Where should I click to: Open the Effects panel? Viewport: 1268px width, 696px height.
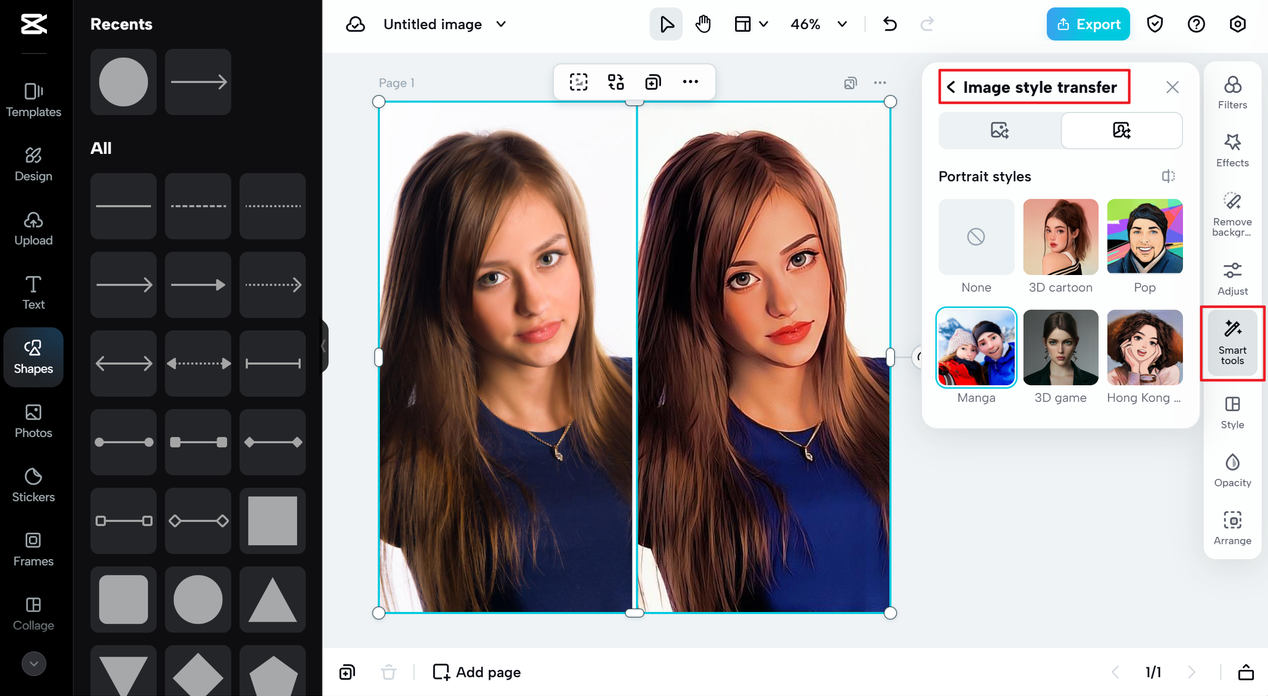(1232, 150)
